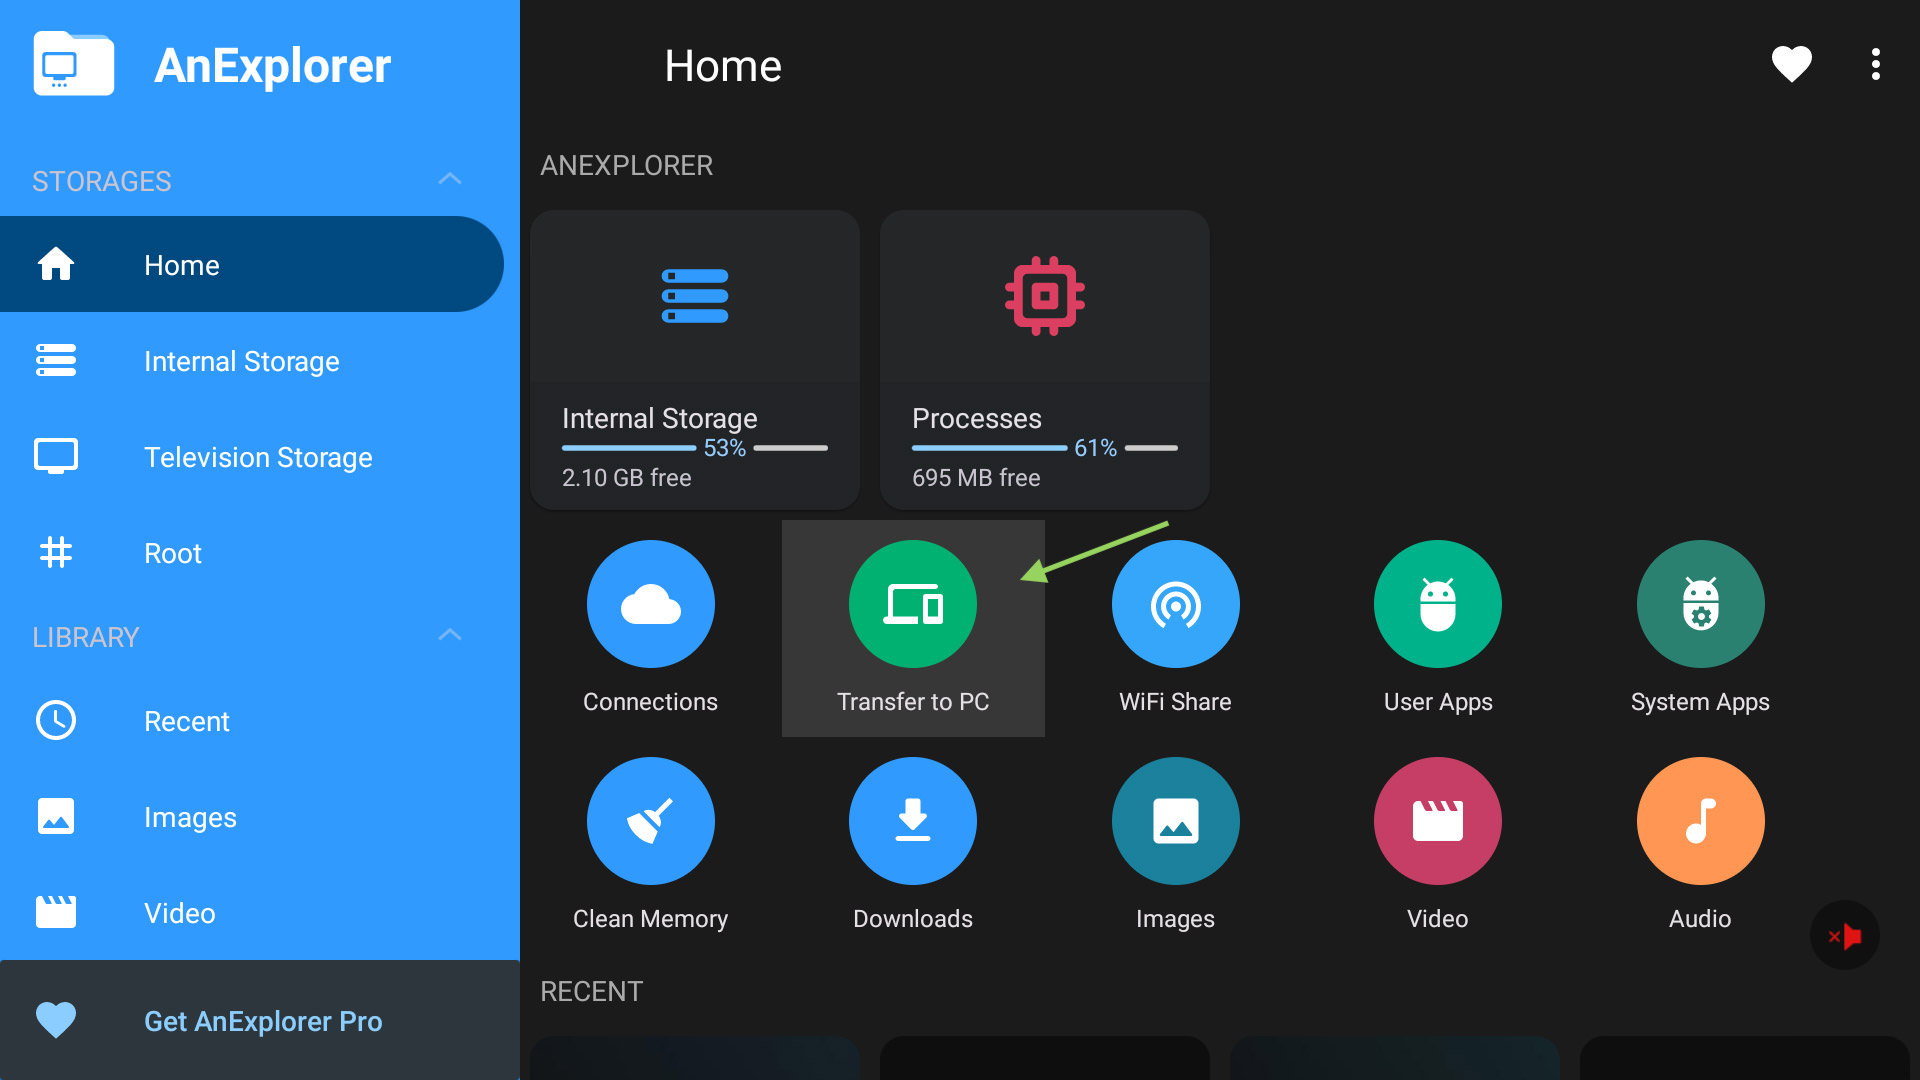
Task: Click Get AnExplorer Pro button
Action: [x=261, y=1019]
